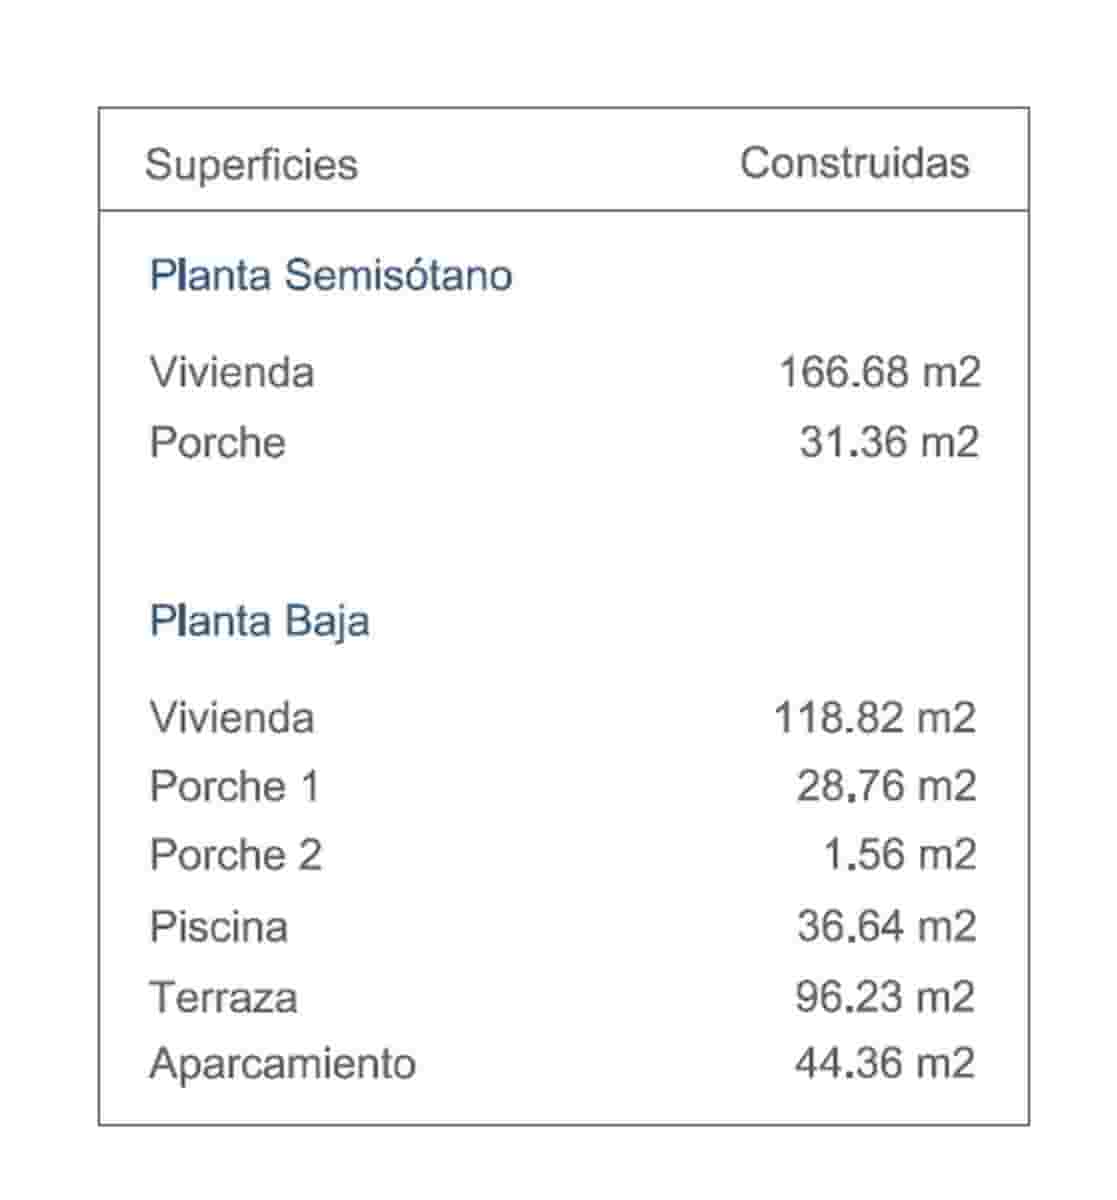The image size is (1117, 1200).
Task: Select the 44.36 m2 area value
Action: pos(885,1063)
